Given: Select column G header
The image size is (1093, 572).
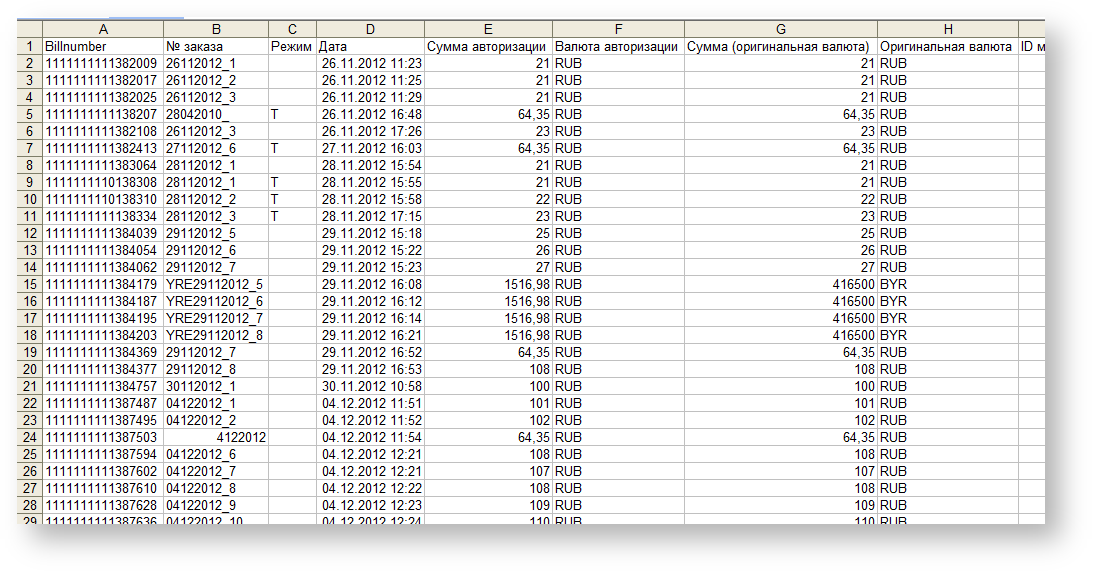Looking at the screenshot, I should pyautogui.click(x=780, y=29).
